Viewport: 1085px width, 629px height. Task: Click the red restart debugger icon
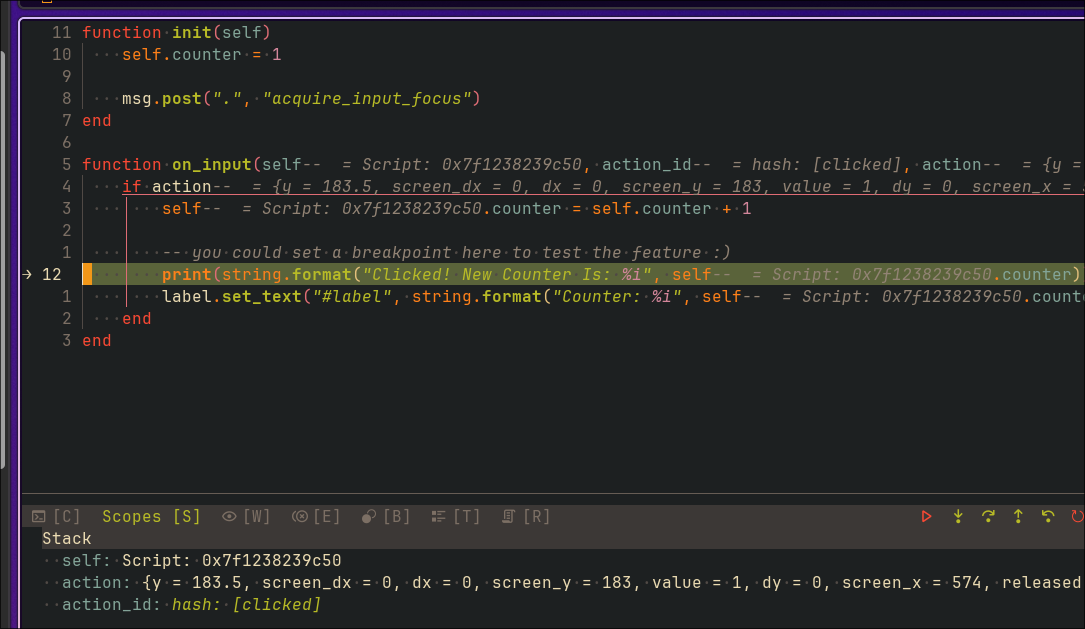[1077, 517]
